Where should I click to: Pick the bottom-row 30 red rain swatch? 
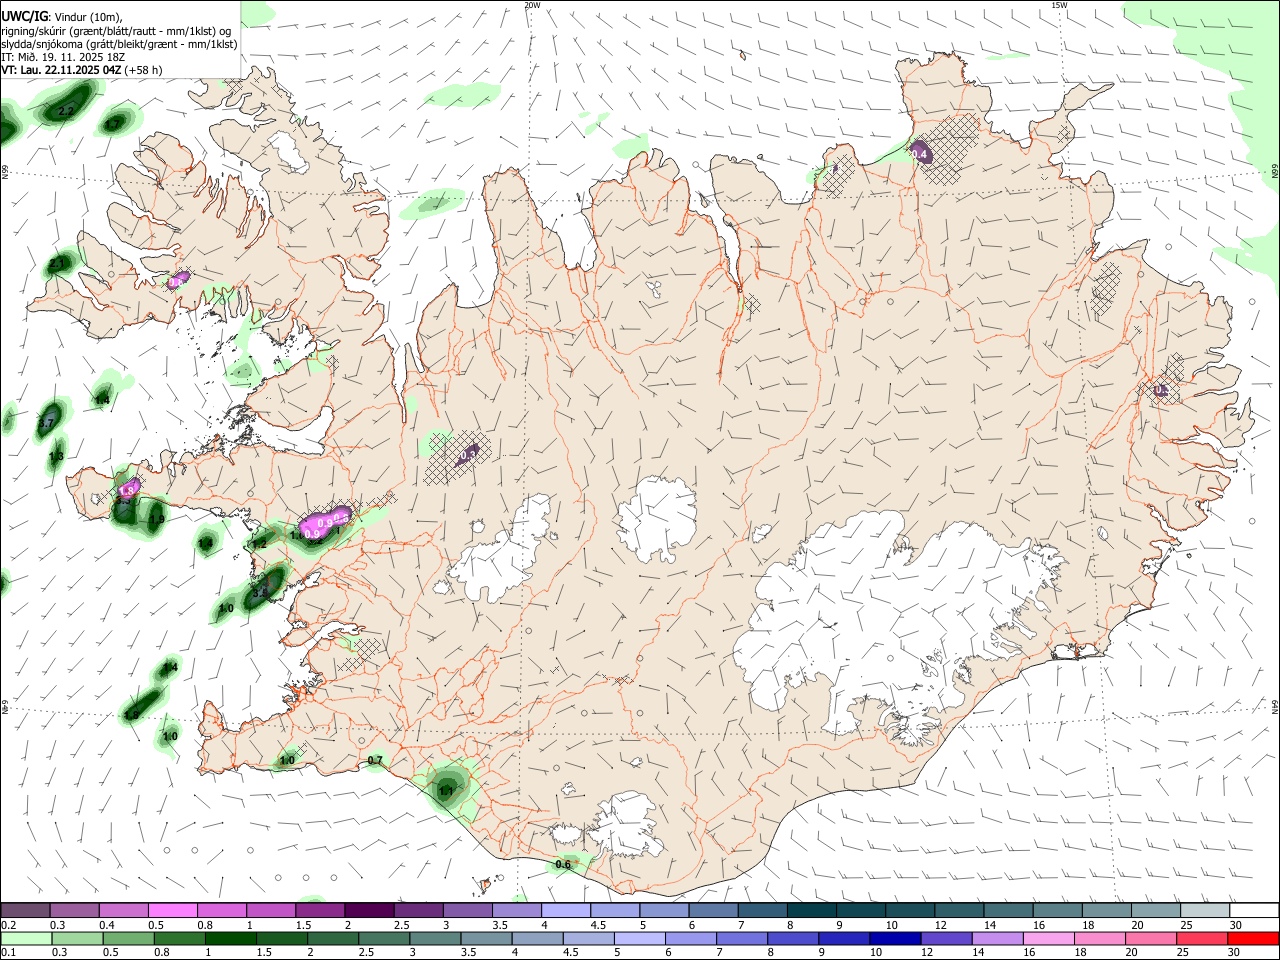[x=1252, y=939]
